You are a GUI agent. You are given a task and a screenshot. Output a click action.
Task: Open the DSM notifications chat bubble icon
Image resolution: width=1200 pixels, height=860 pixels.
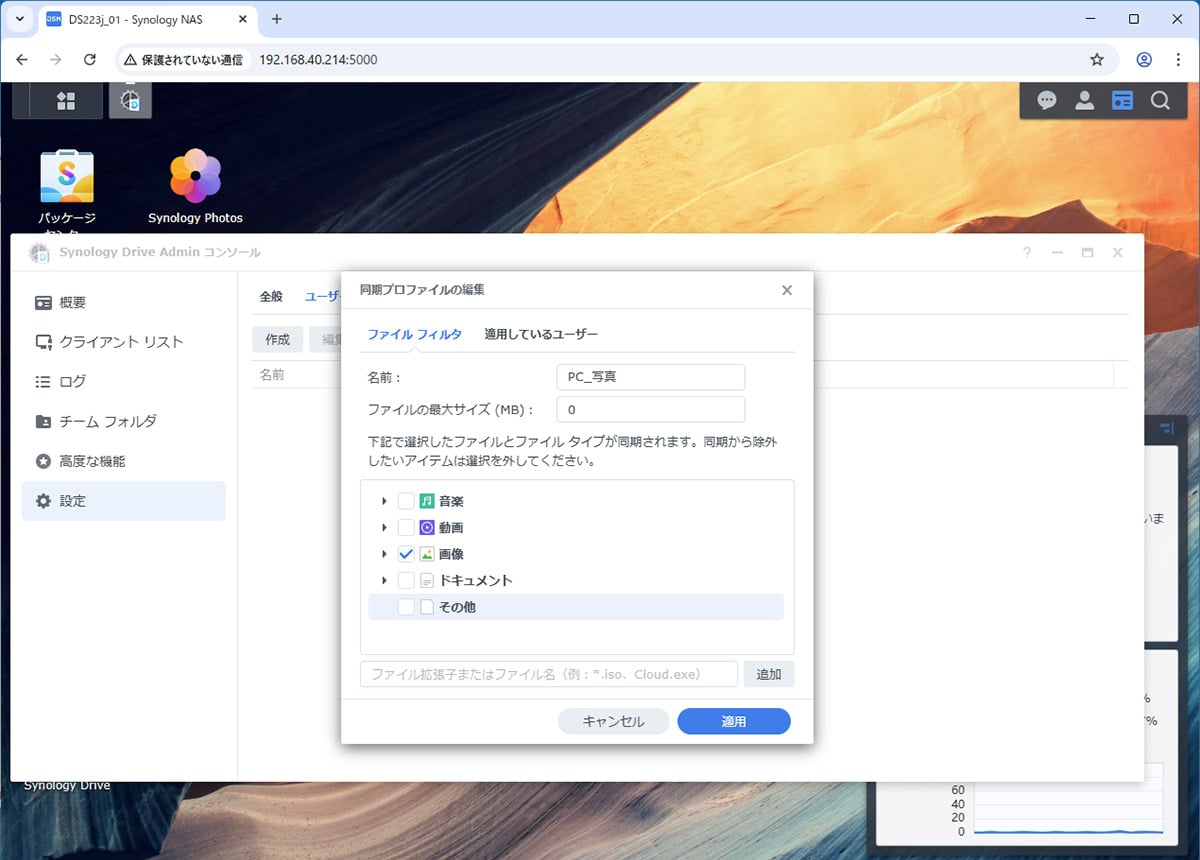point(1047,101)
